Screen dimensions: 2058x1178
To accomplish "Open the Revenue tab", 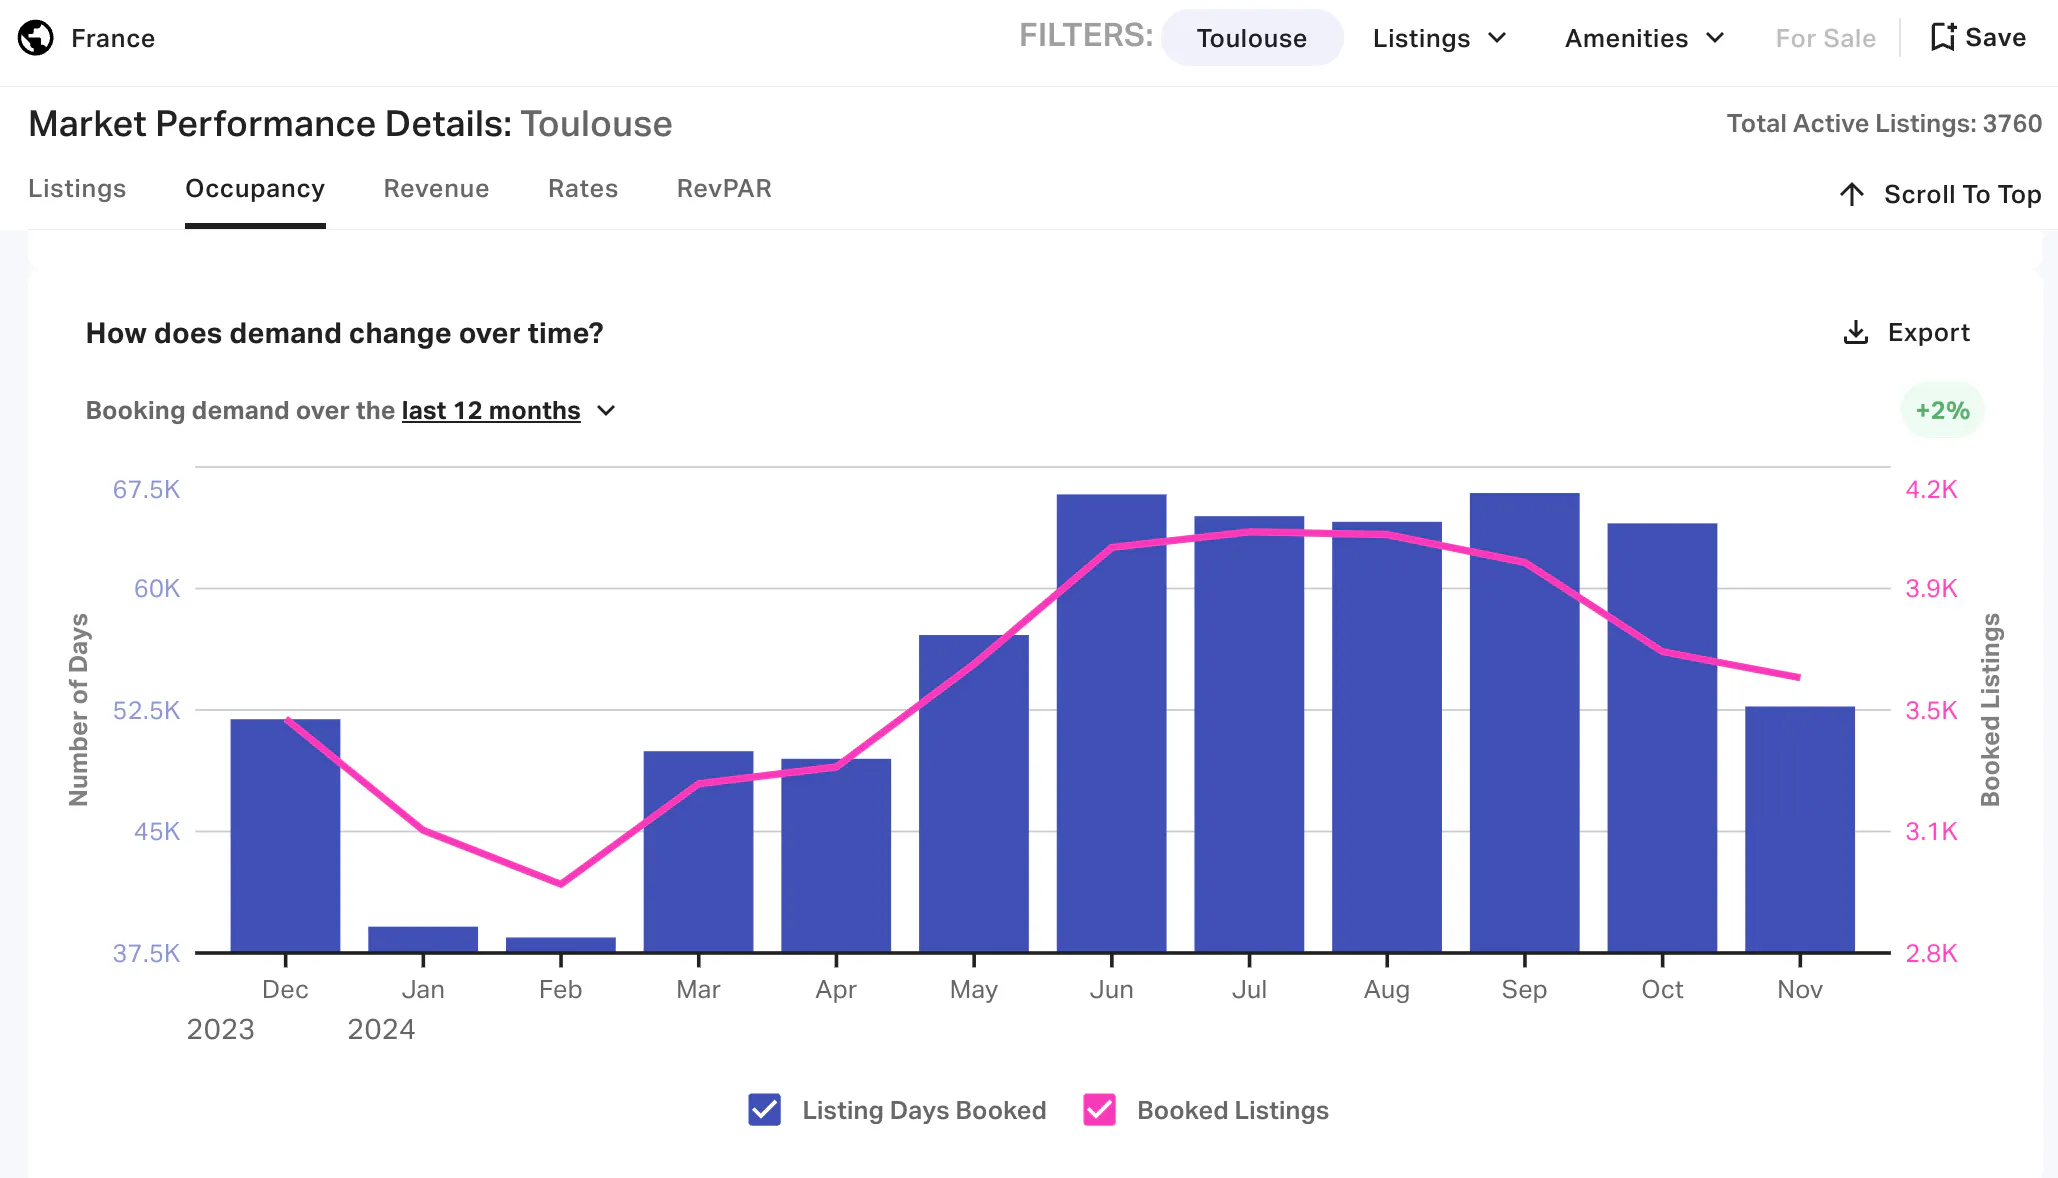I will click(436, 189).
